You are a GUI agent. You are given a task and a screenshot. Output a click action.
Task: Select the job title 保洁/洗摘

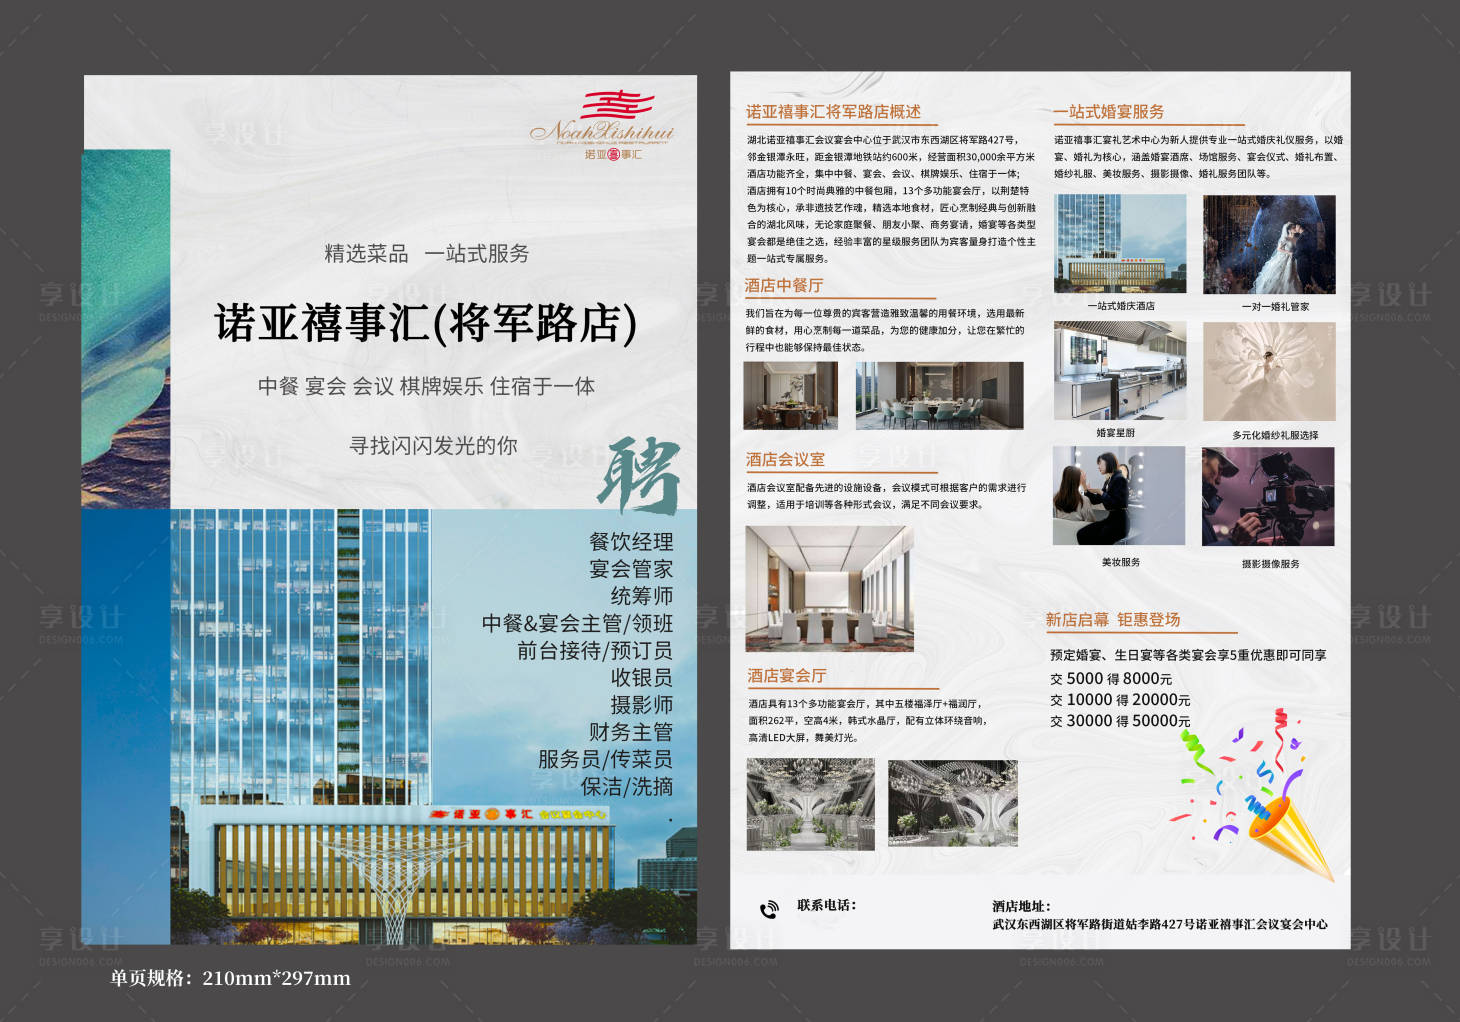click(627, 787)
